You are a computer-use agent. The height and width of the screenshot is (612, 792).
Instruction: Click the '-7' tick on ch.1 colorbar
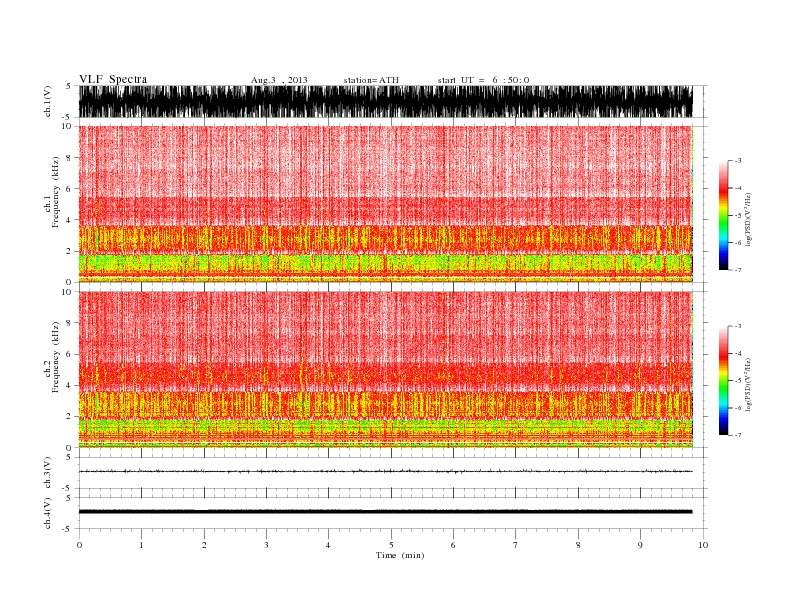[738, 270]
